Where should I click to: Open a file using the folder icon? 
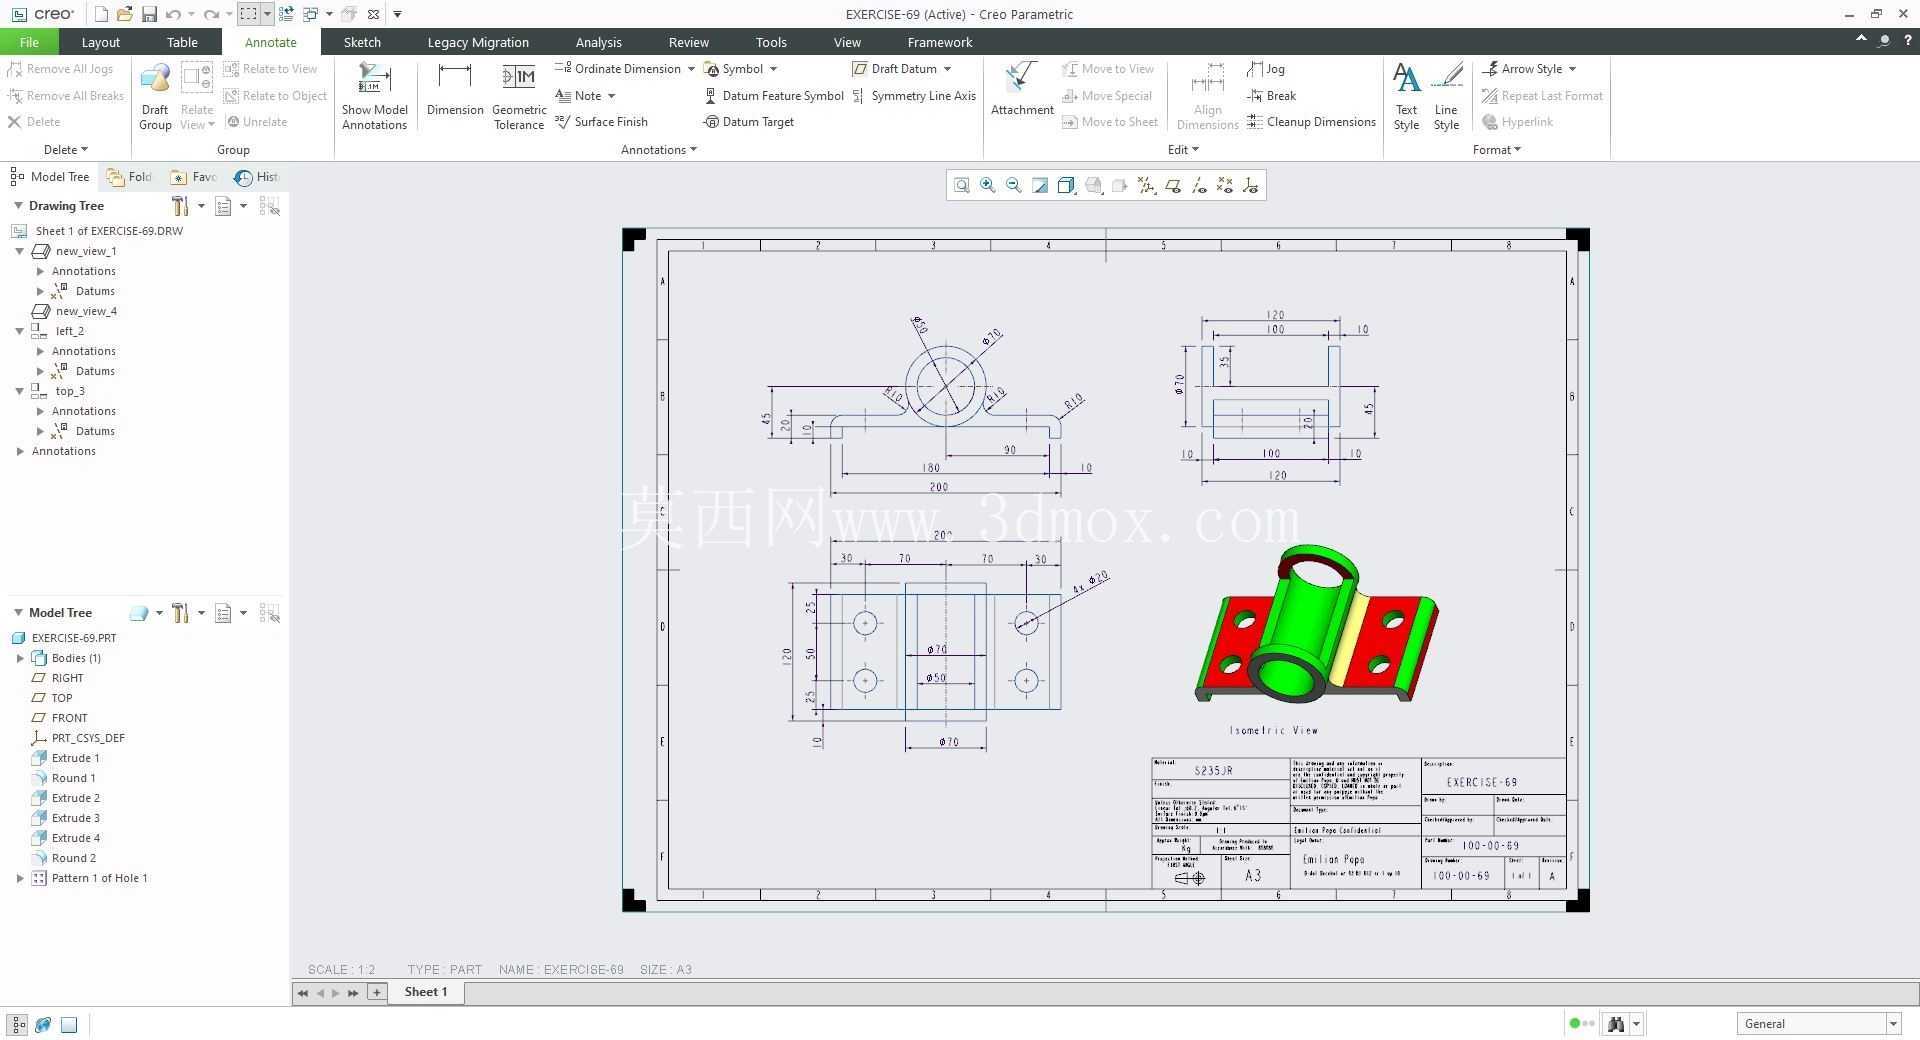[124, 14]
